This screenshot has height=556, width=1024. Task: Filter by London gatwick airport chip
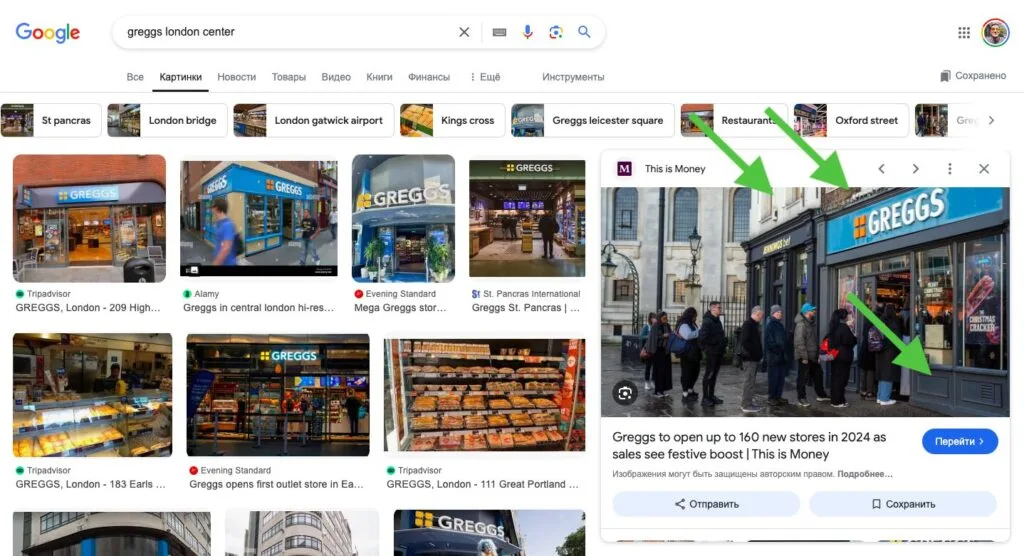click(x=313, y=120)
